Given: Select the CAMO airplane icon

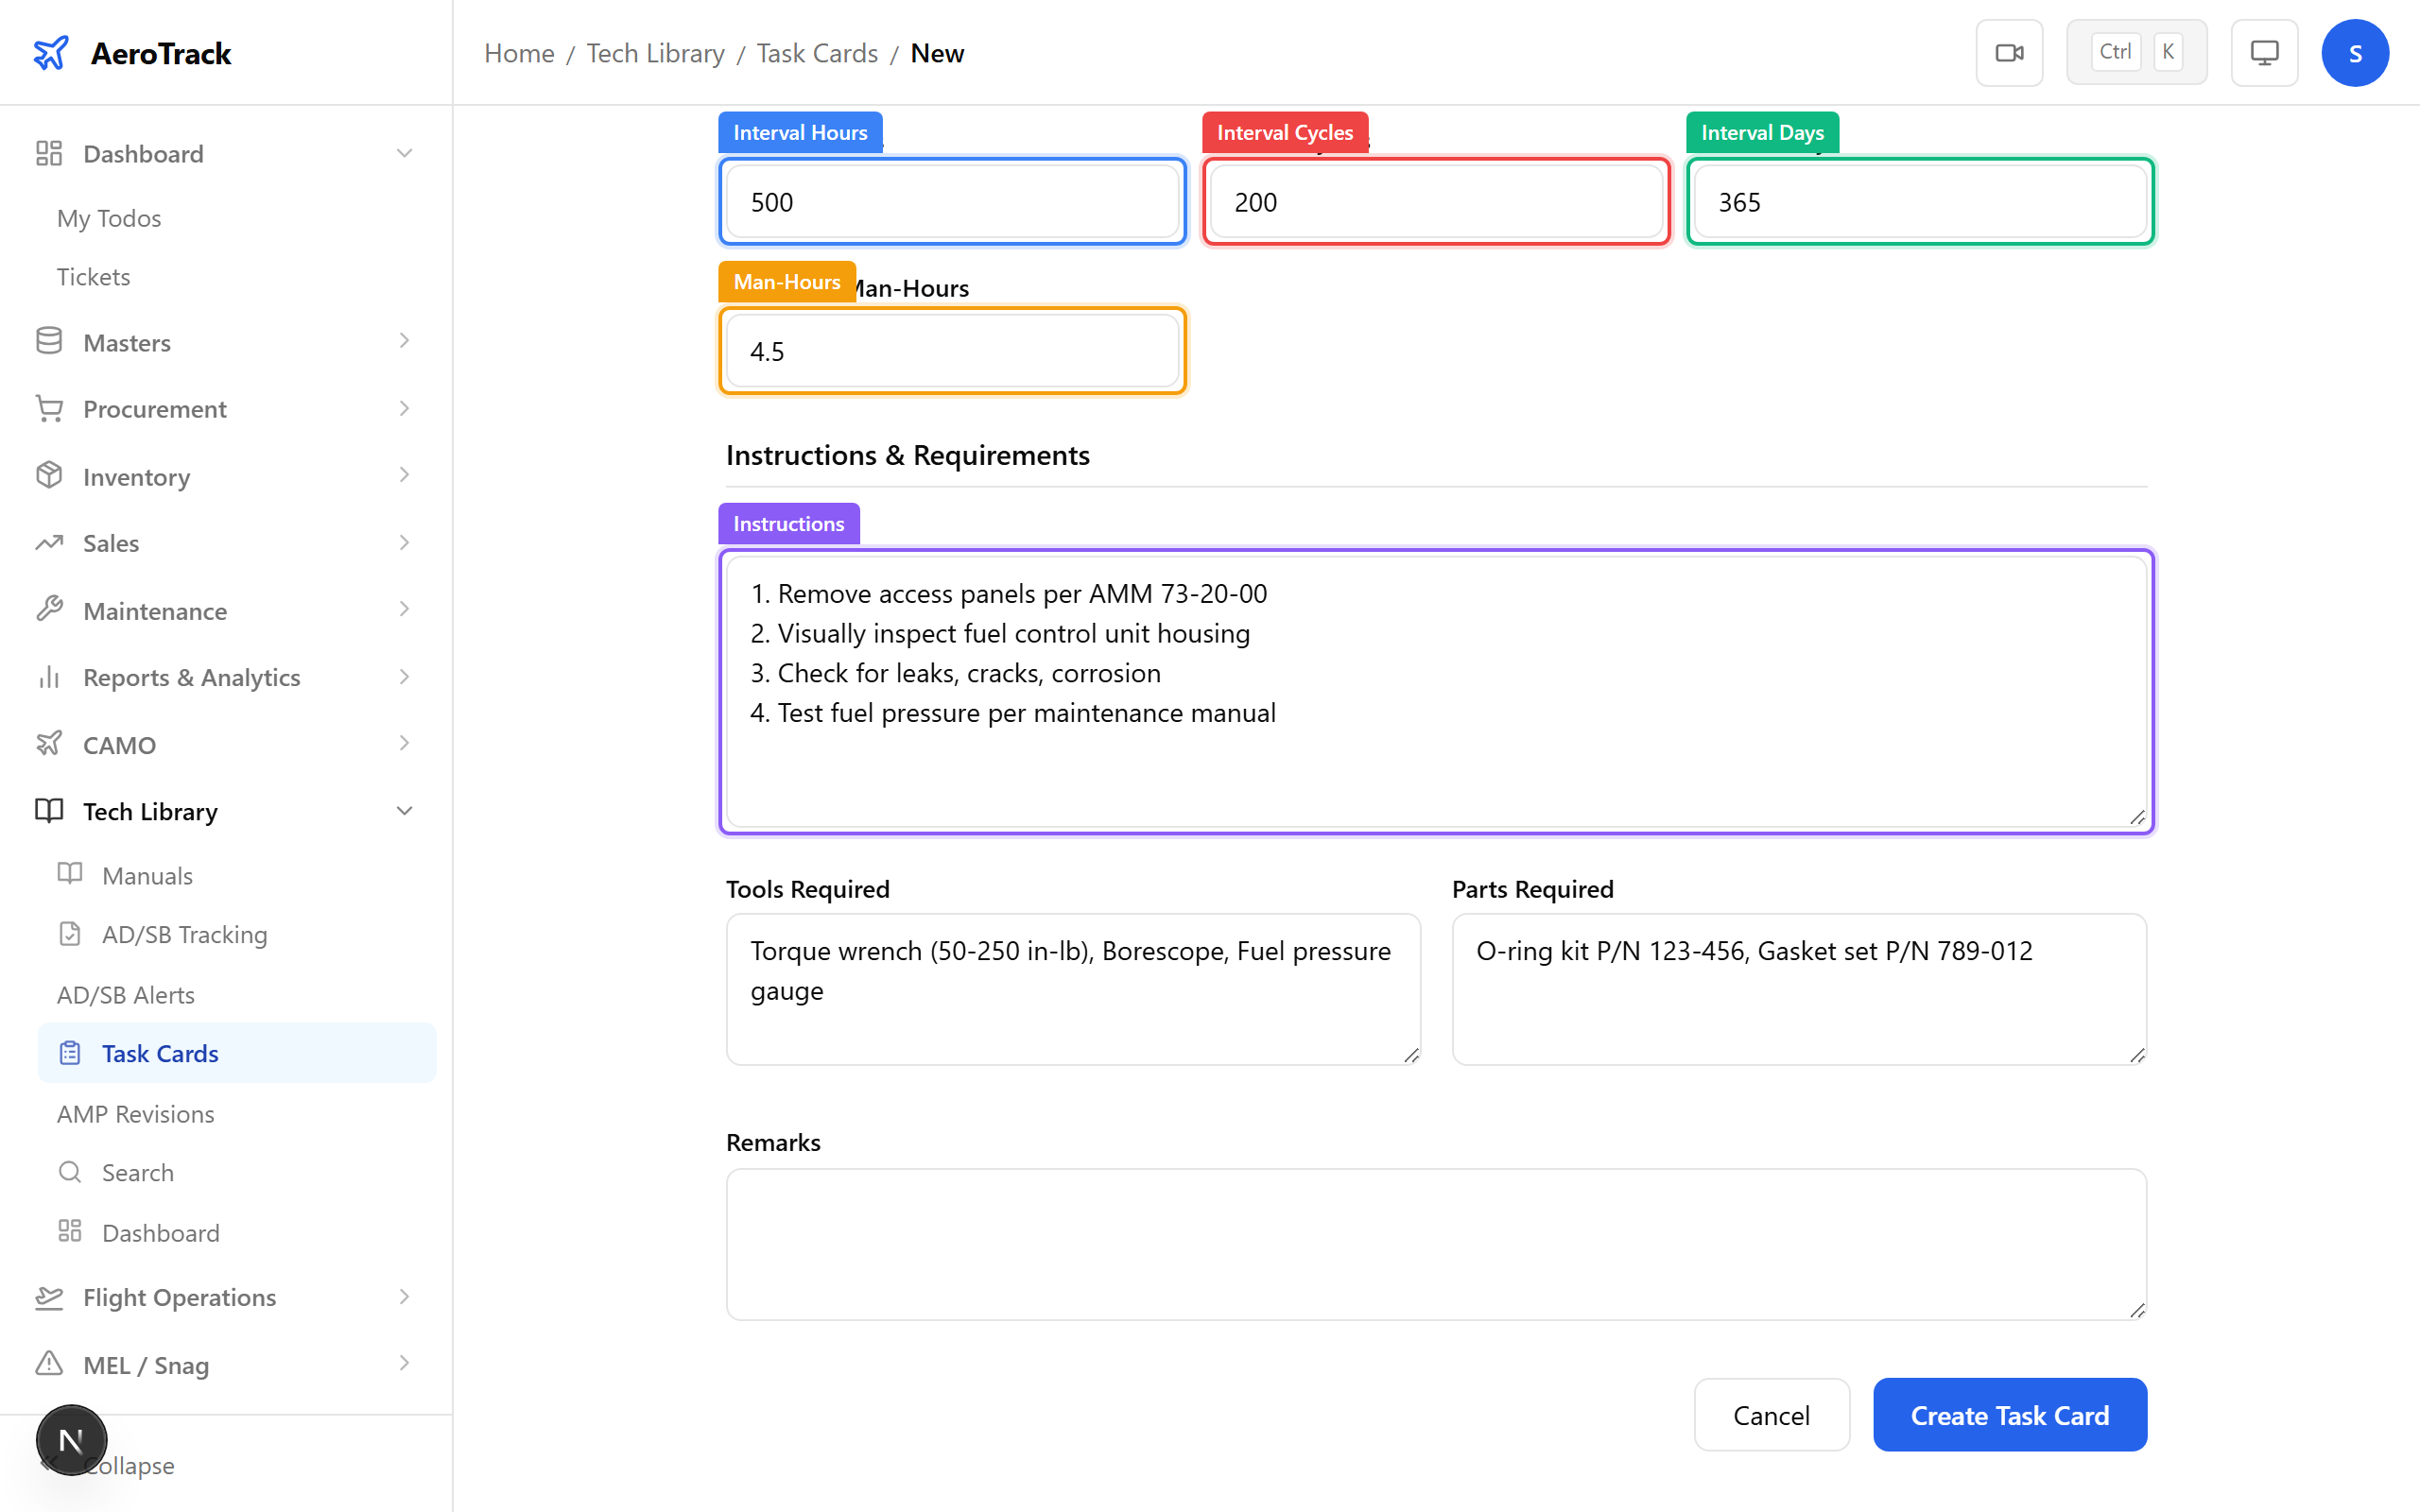Looking at the screenshot, I should (49, 744).
